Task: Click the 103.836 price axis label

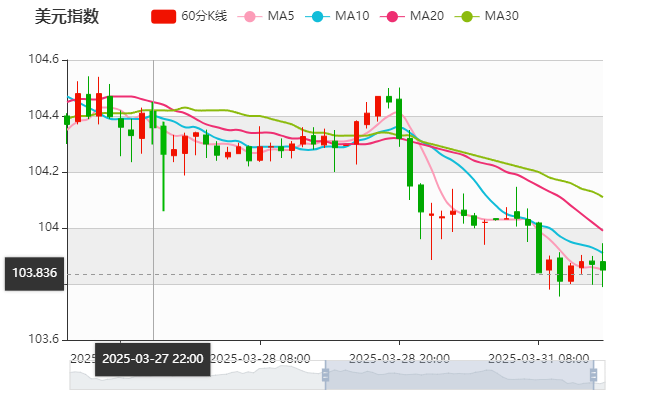Action: click(x=34, y=272)
